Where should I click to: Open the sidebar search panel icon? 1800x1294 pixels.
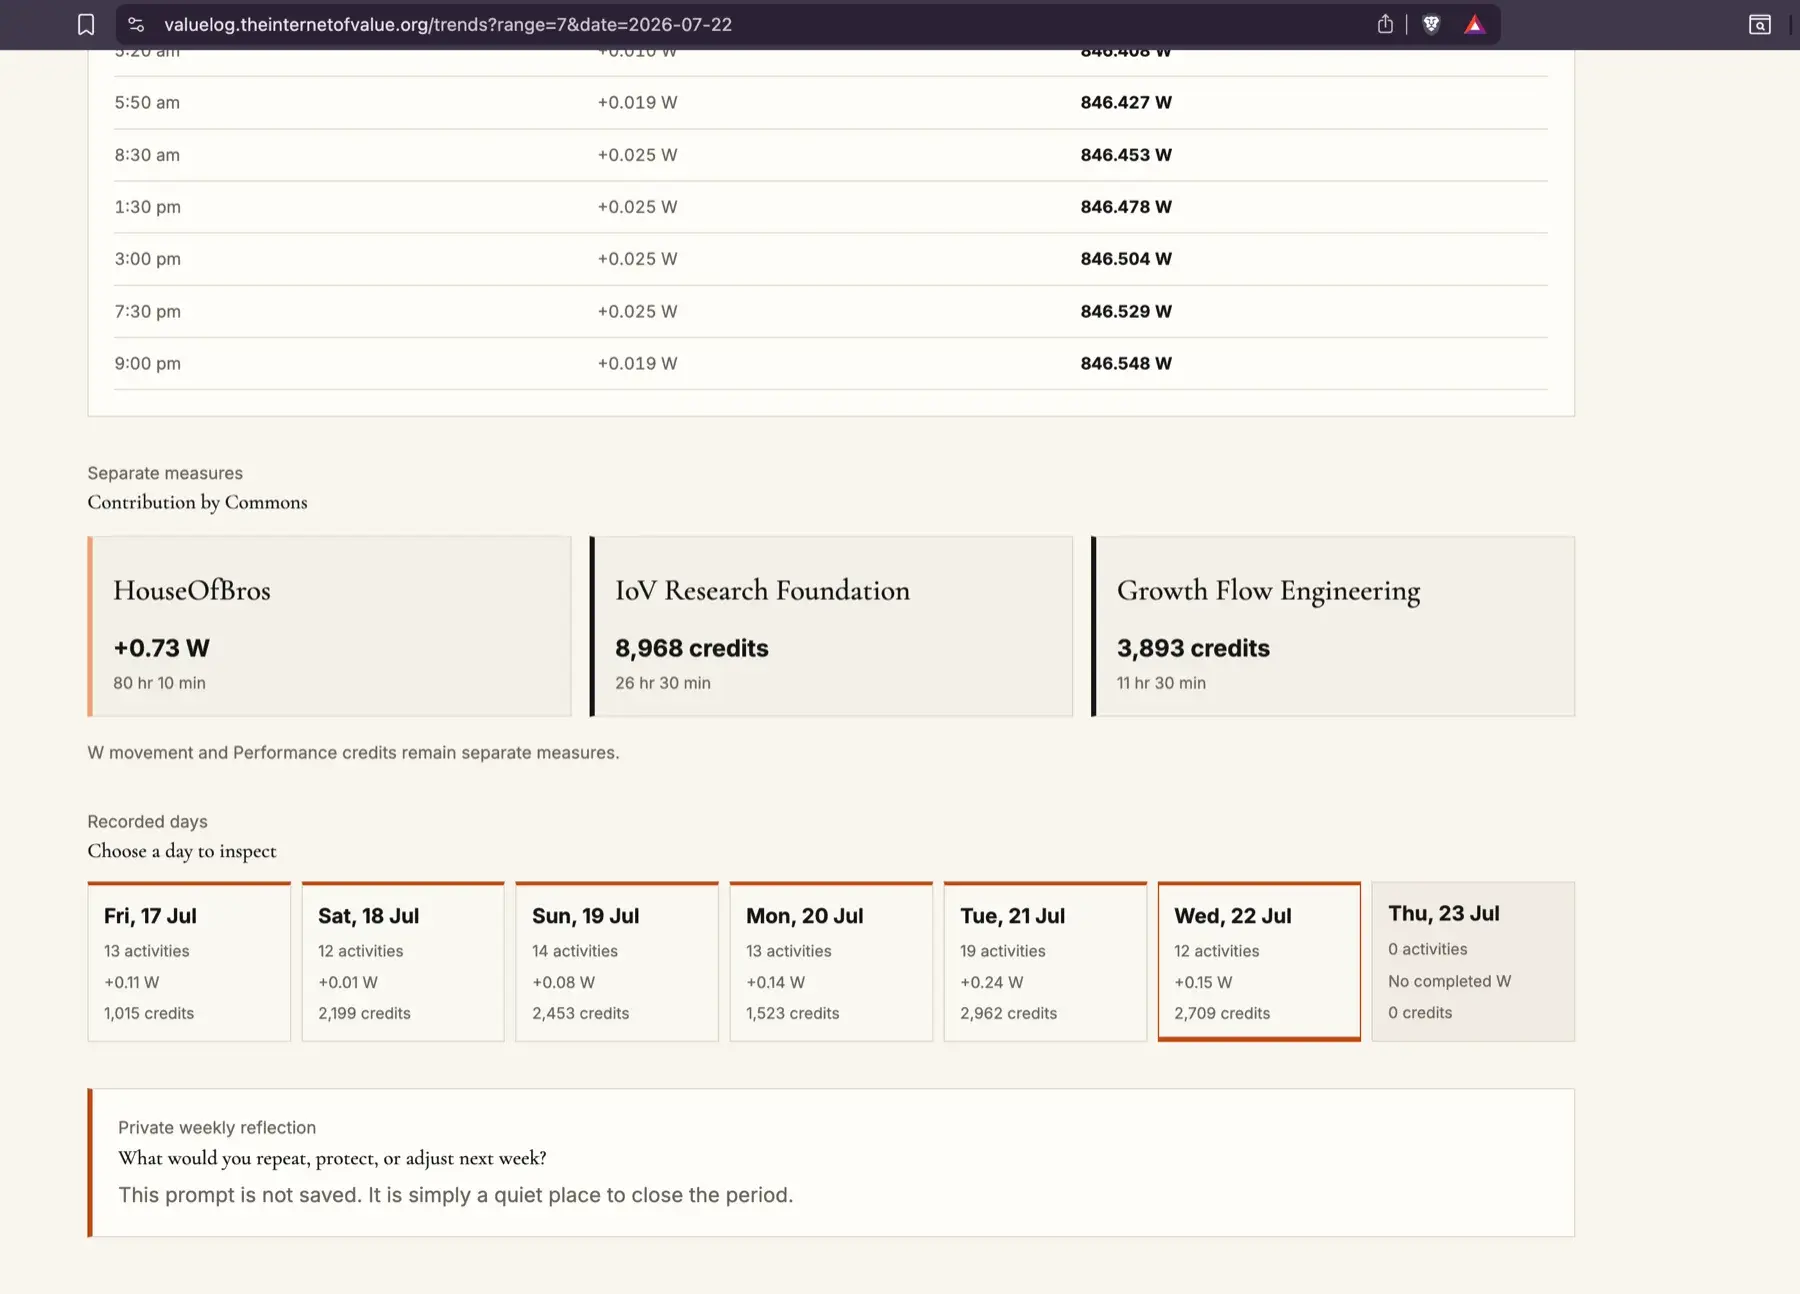[1760, 24]
